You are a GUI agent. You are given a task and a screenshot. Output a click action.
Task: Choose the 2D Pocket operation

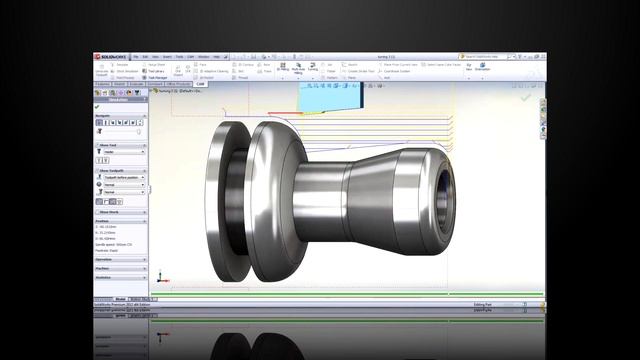(x=204, y=78)
